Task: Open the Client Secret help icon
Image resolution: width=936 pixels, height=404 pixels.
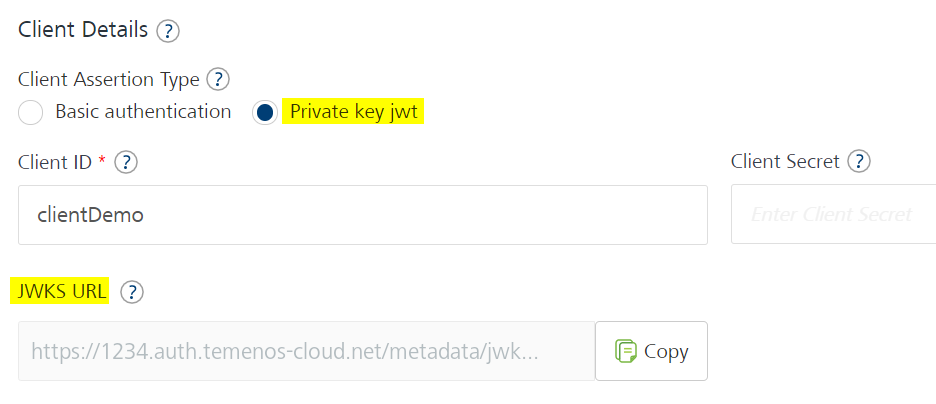Action: pos(859,161)
